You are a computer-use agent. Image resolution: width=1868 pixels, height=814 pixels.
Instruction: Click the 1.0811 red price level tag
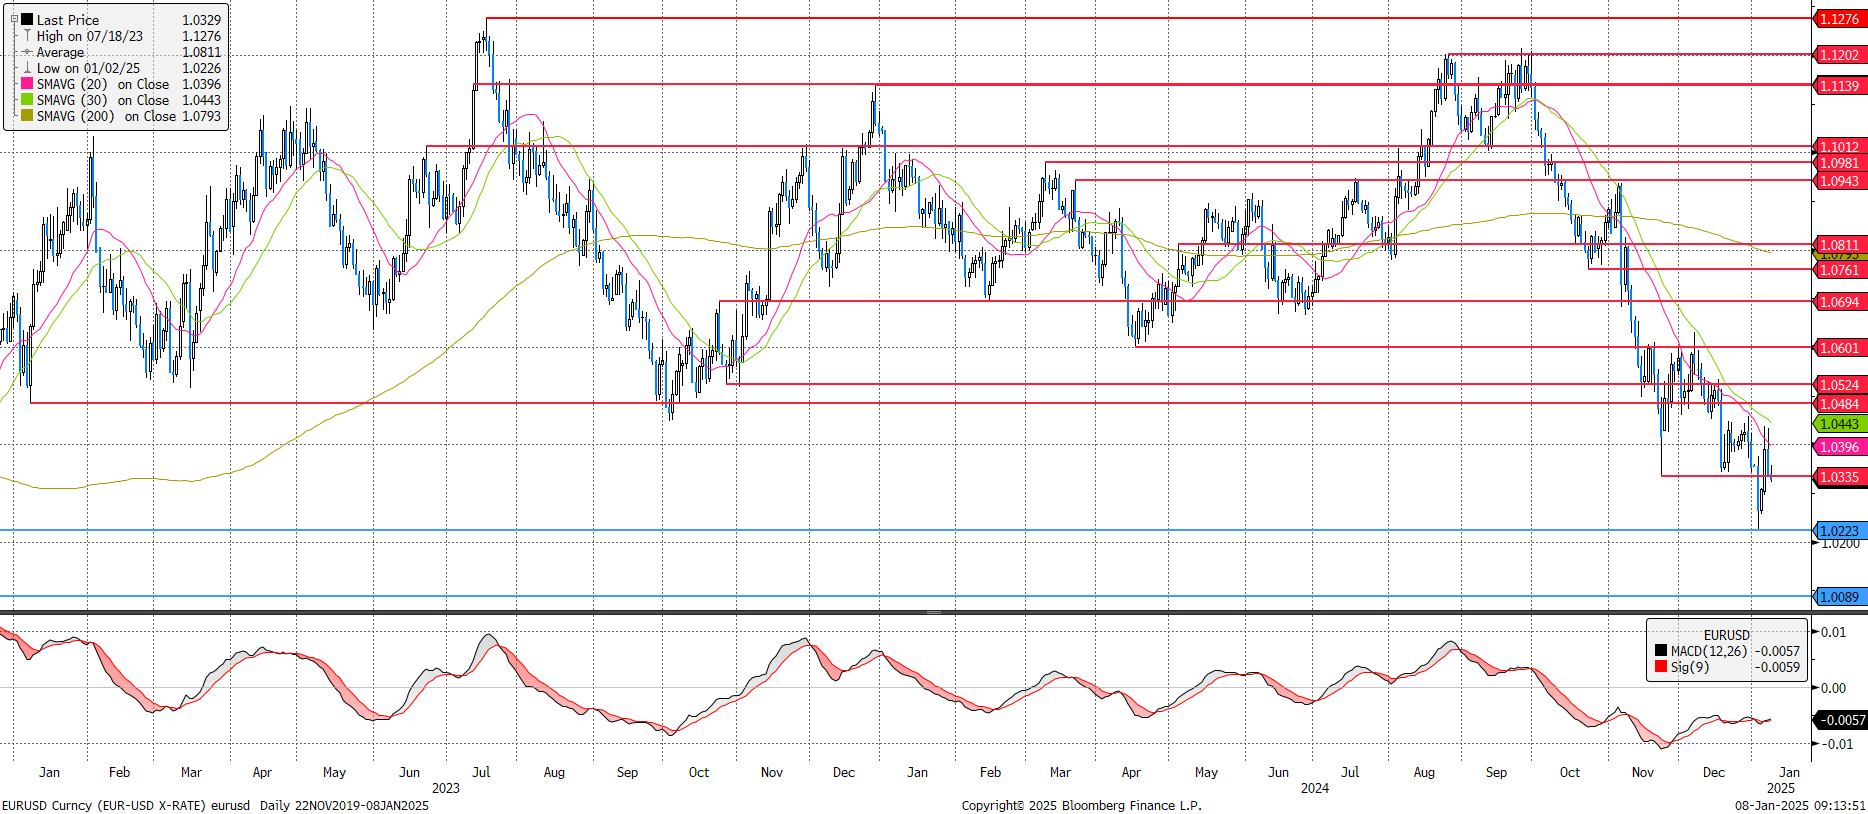click(x=1839, y=245)
